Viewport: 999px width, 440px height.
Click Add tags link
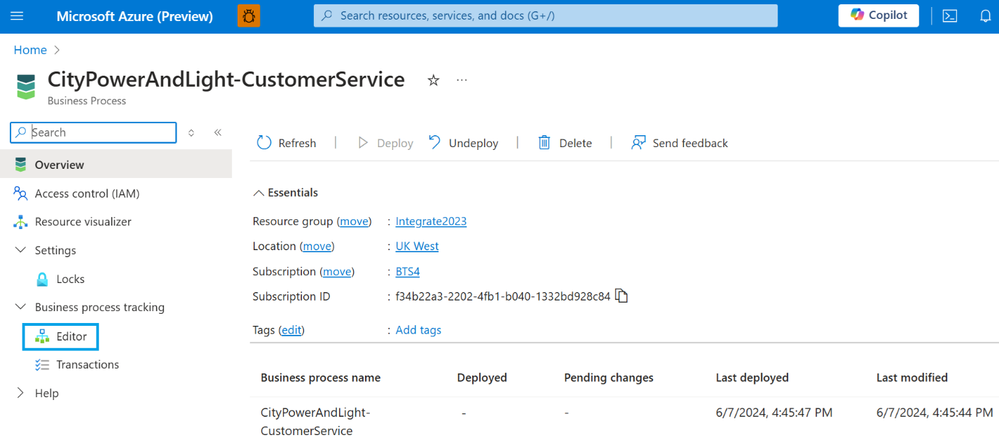pos(419,330)
